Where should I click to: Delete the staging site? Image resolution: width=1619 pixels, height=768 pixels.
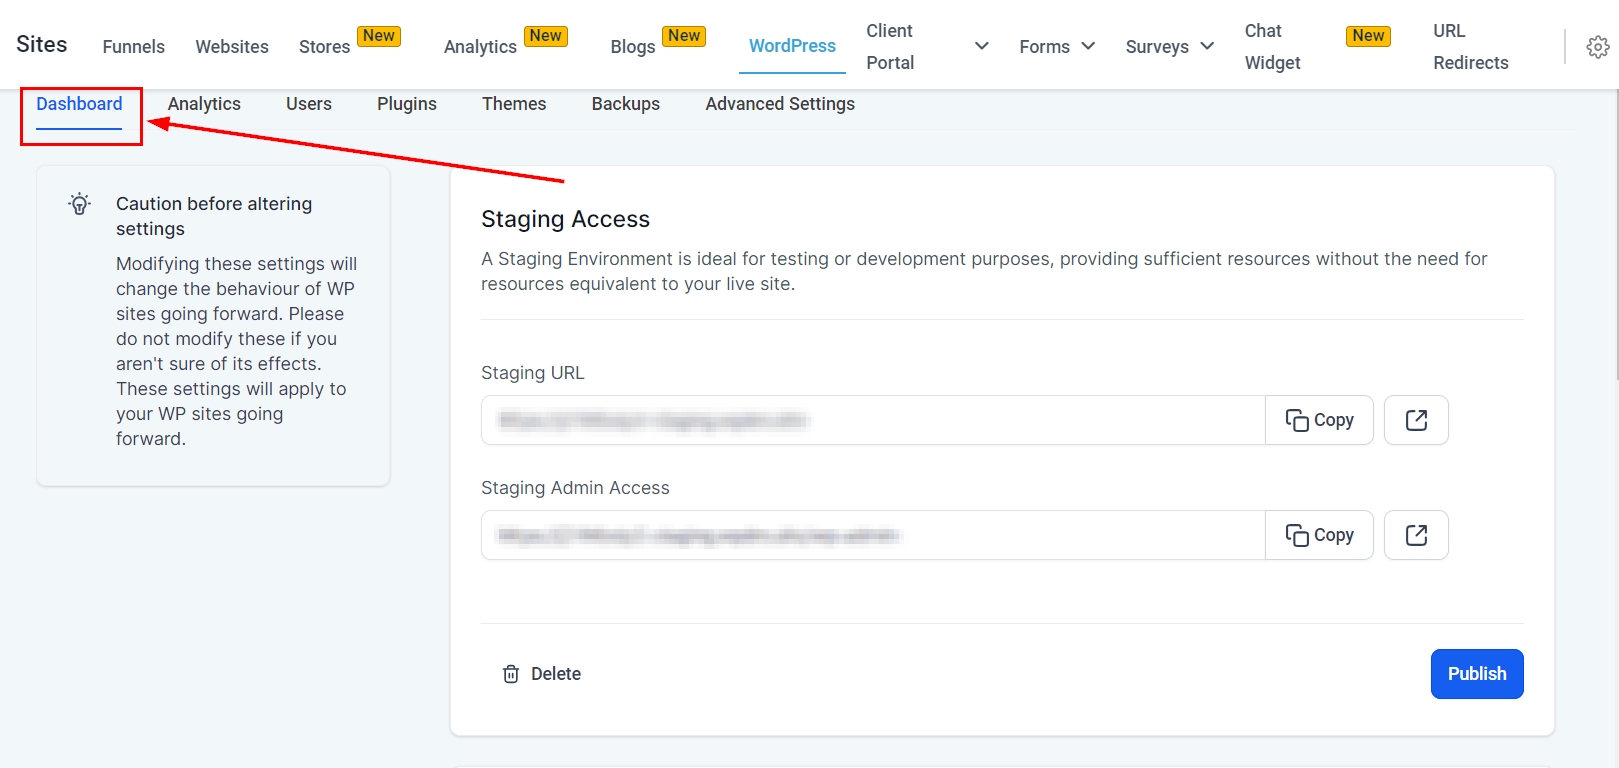pyautogui.click(x=541, y=674)
